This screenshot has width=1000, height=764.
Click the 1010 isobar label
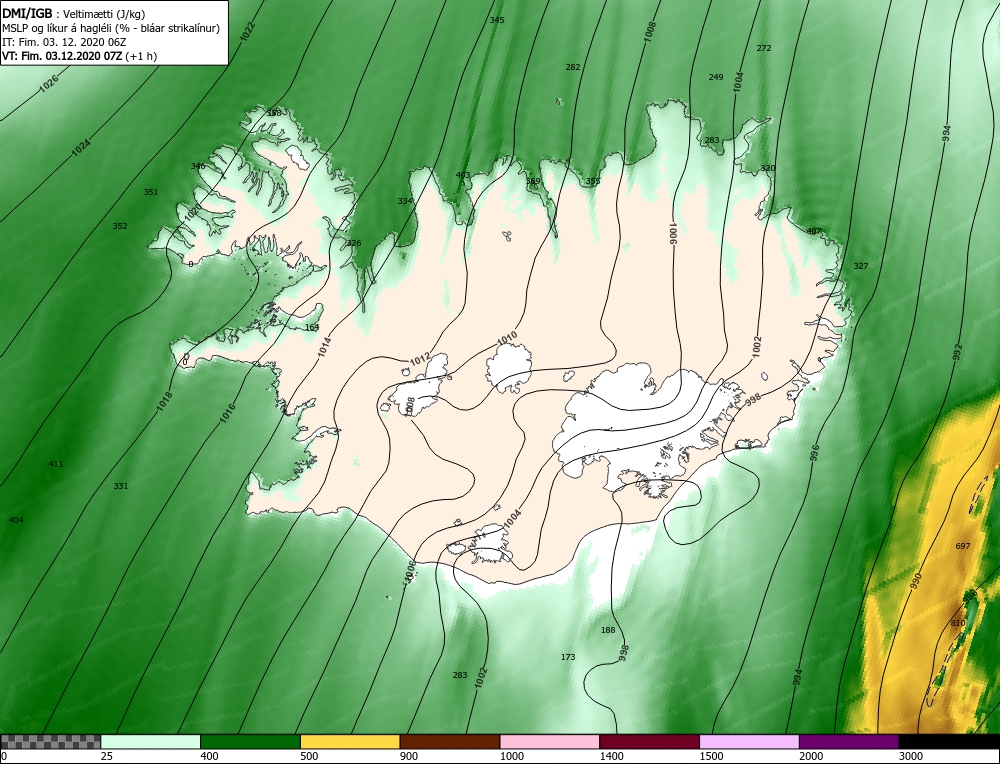(507, 338)
